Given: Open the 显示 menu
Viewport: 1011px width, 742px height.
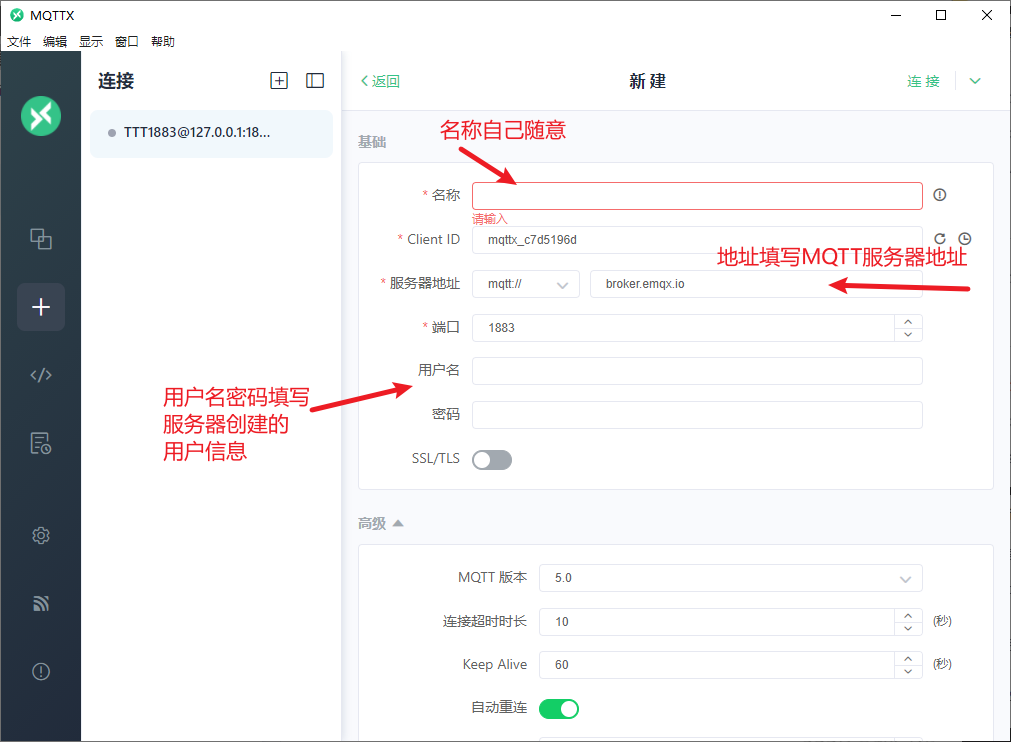Looking at the screenshot, I should [91, 42].
